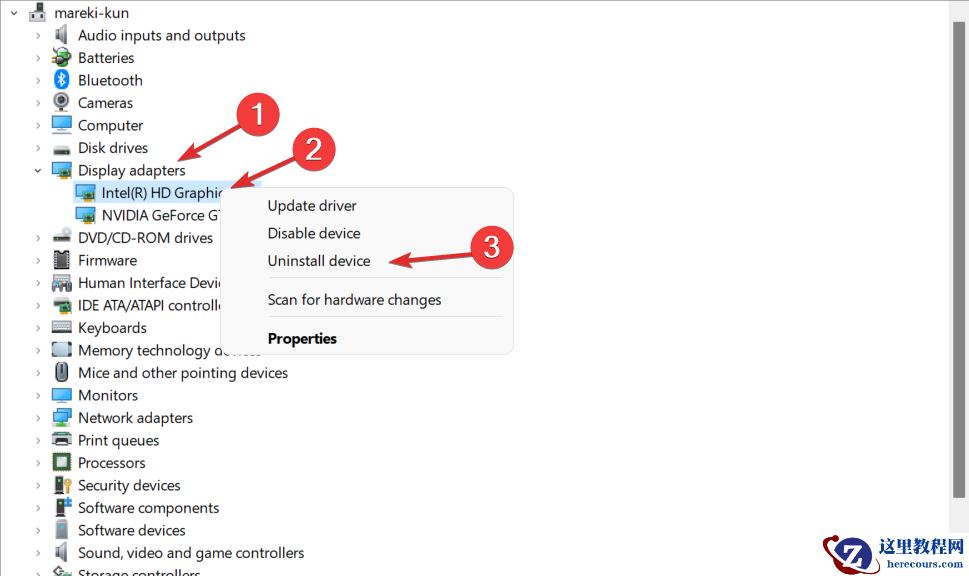Click the Batteries category icon
The height and width of the screenshot is (576, 969).
click(62, 58)
